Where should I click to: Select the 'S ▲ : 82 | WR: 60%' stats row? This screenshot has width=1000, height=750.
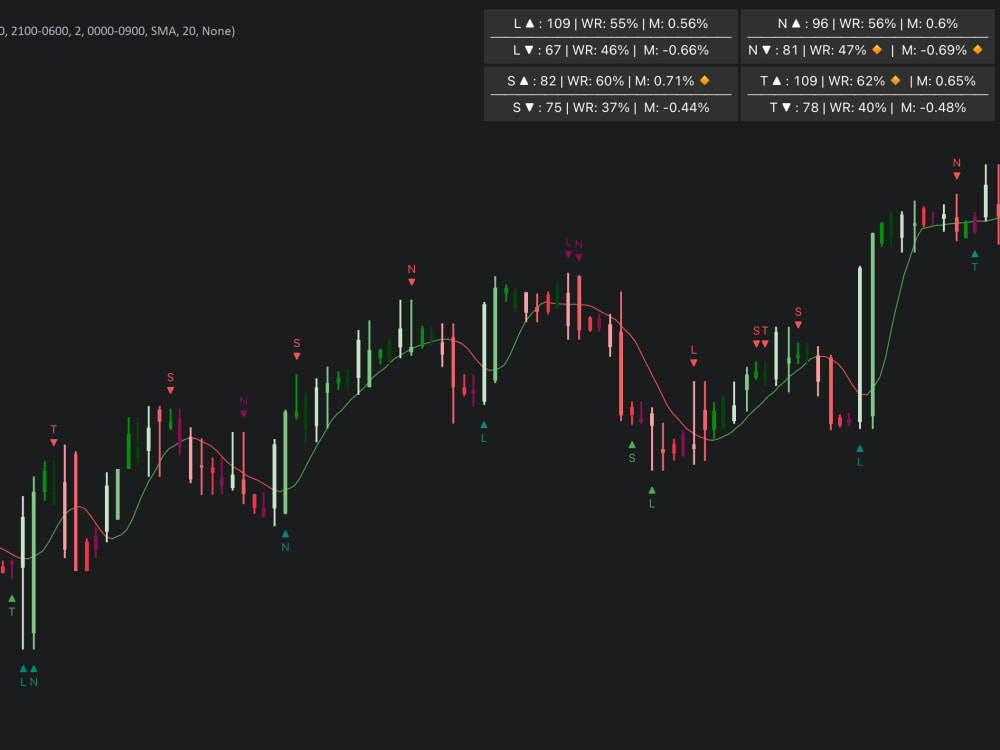(x=611, y=81)
